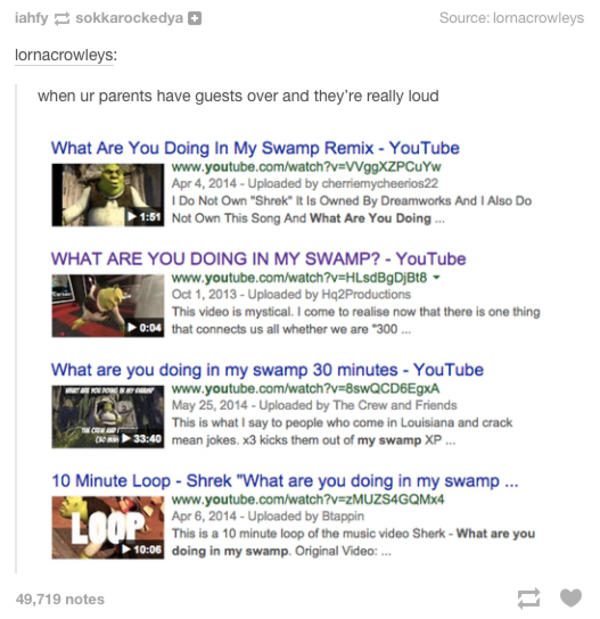Open 10 Minute Loop Shrek result title
Image resolution: width=600 pixels, height=619 pixels.
(x=285, y=481)
